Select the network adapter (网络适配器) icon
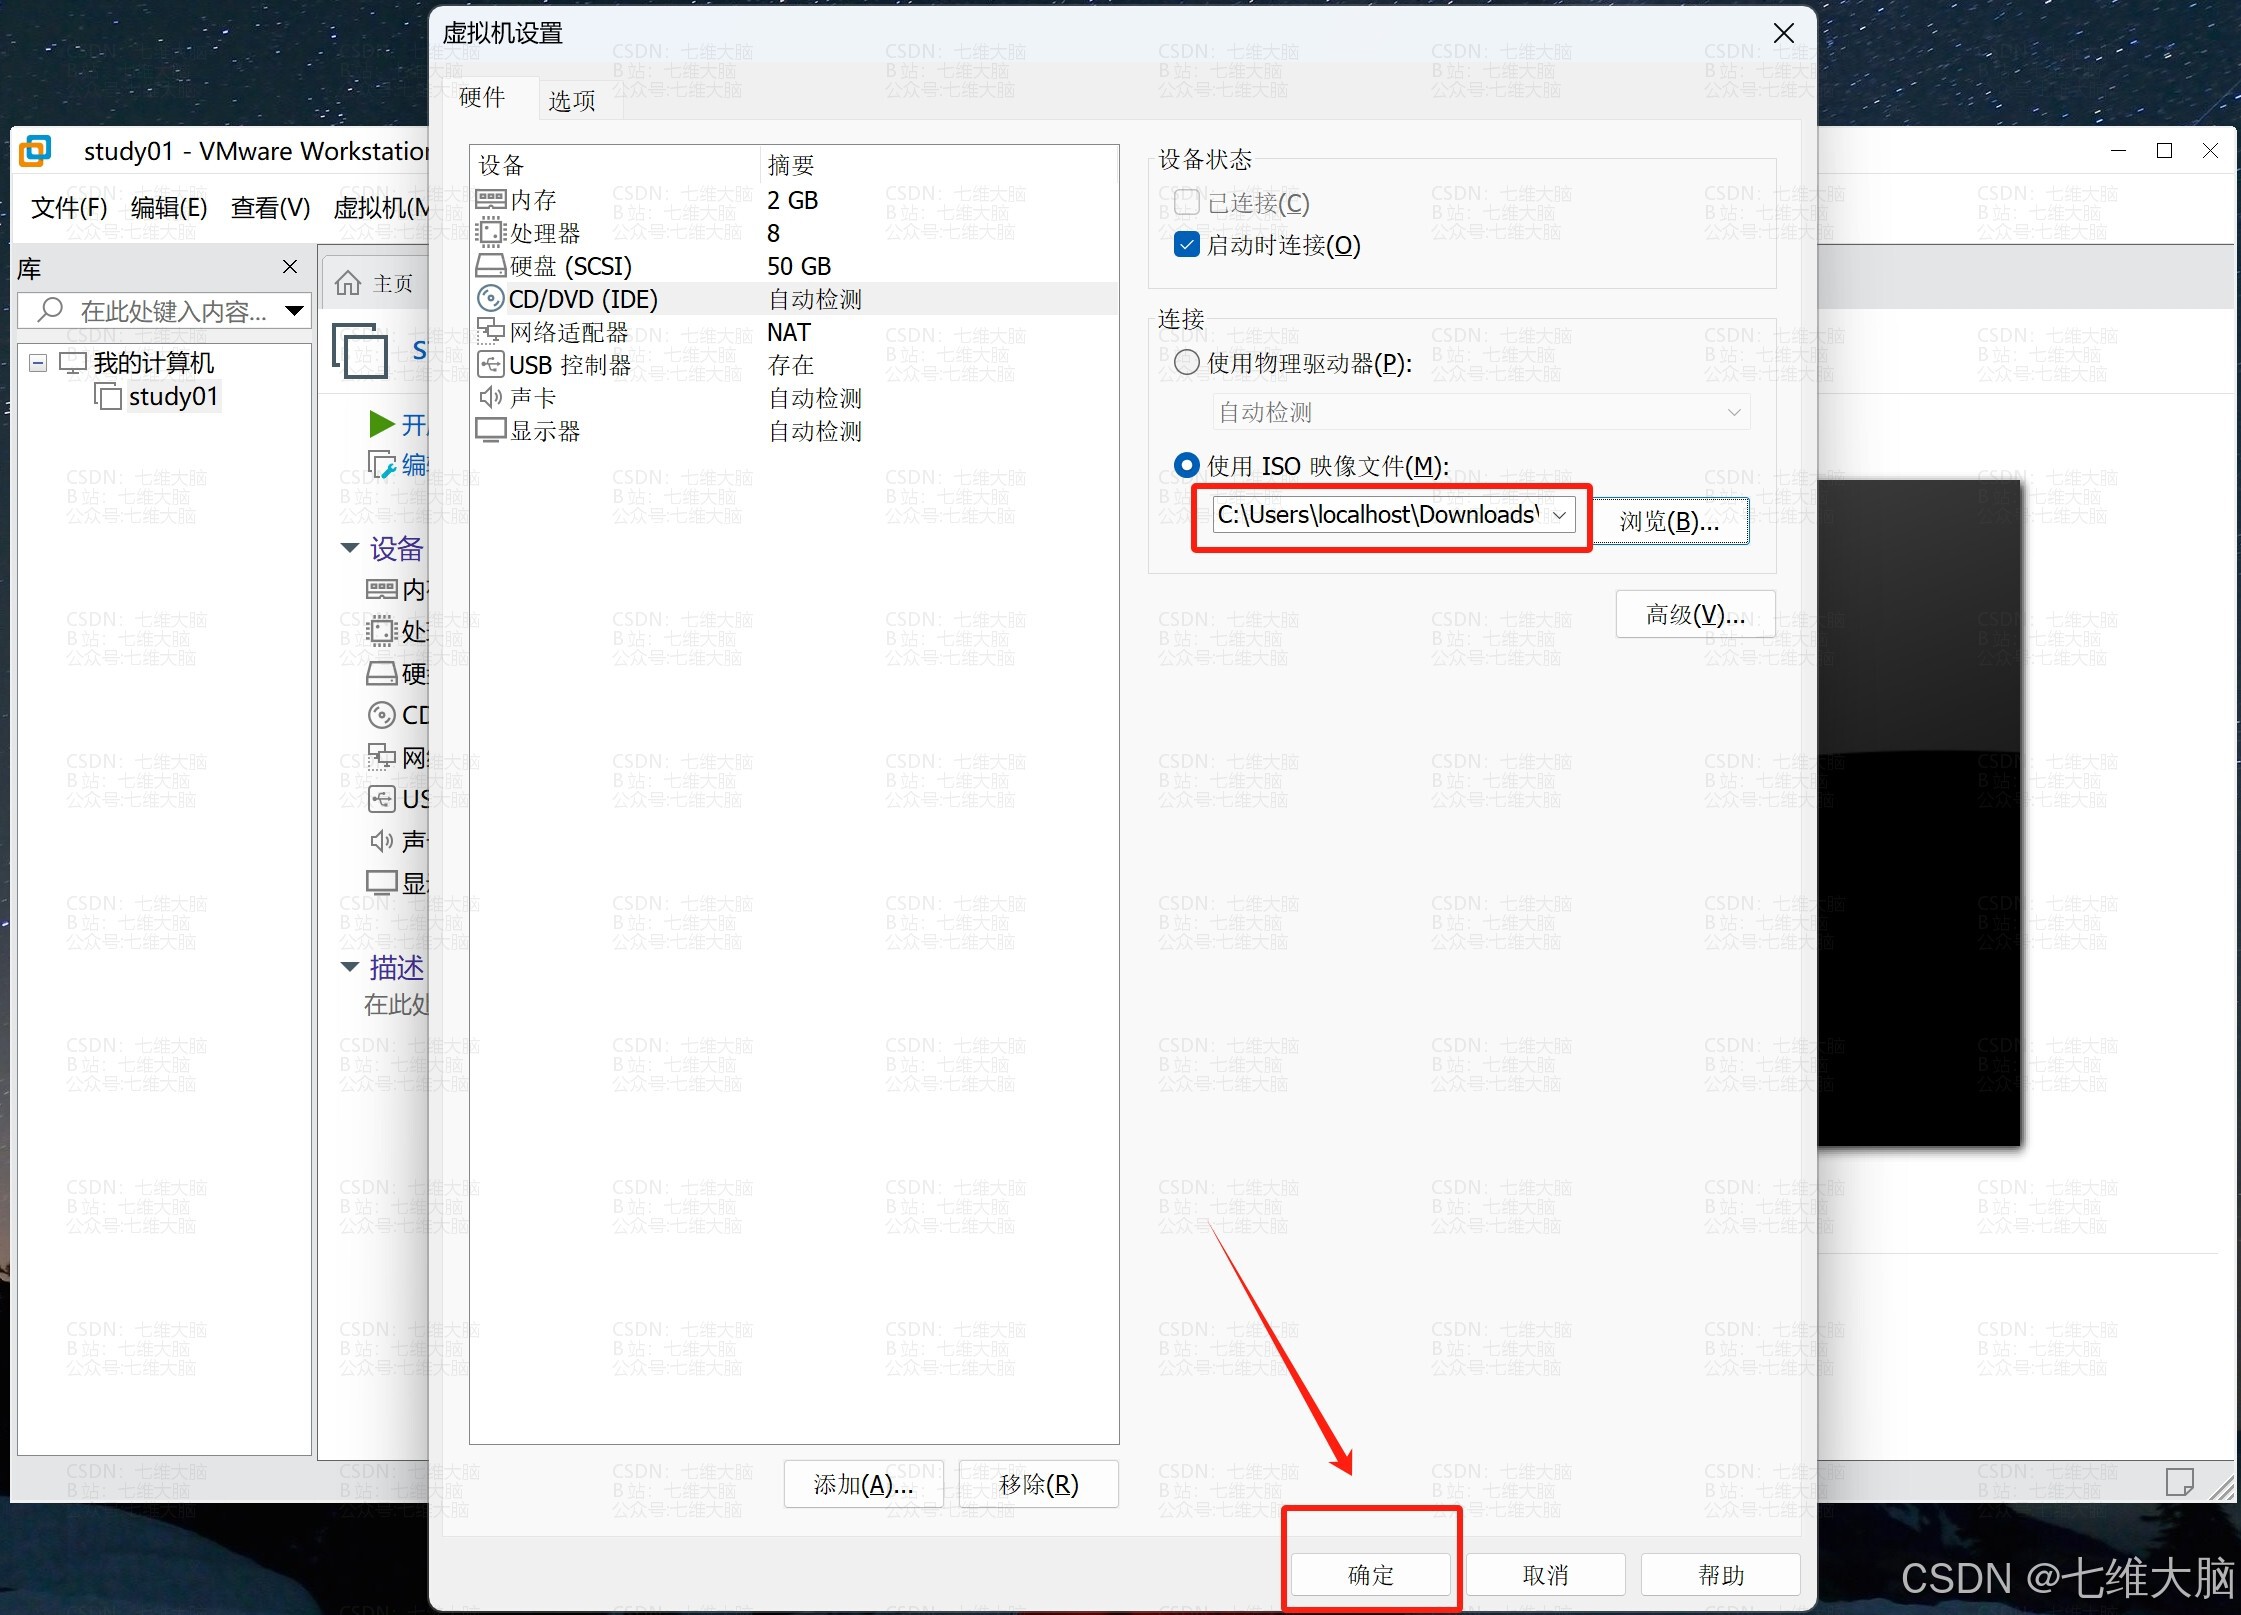 pos(490,331)
